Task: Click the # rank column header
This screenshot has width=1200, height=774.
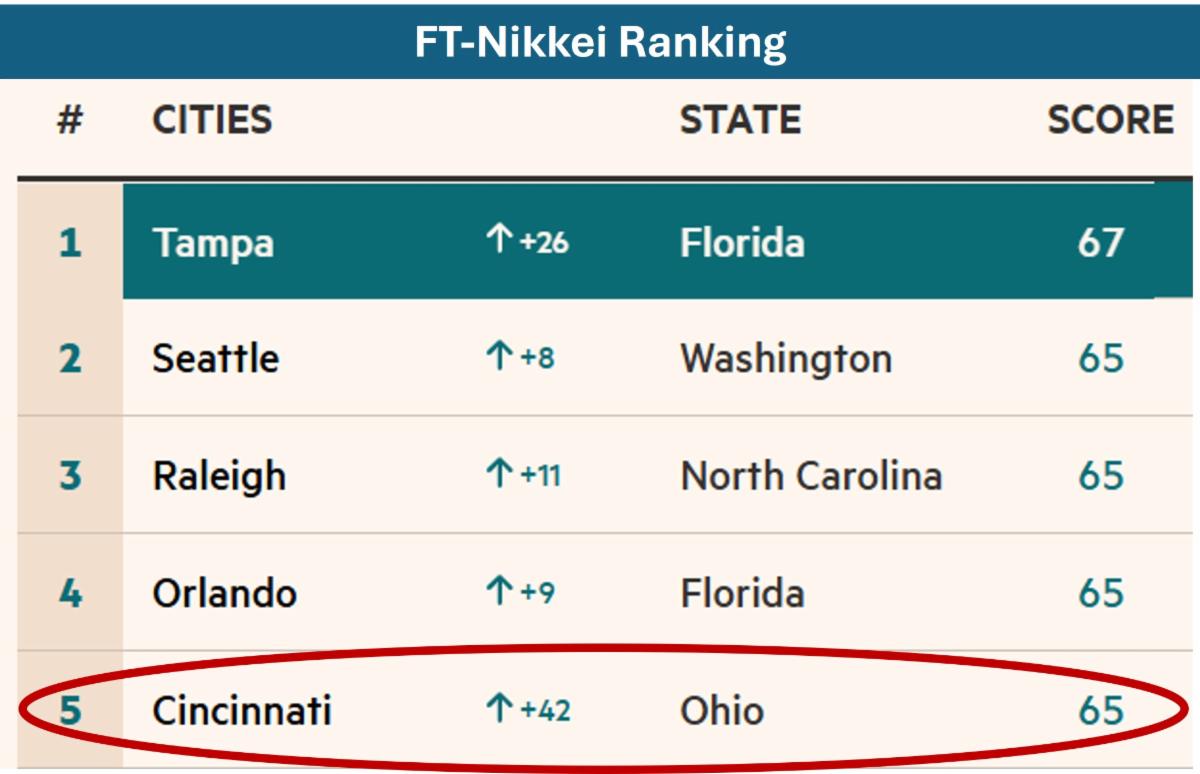Action: tap(69, 120)
